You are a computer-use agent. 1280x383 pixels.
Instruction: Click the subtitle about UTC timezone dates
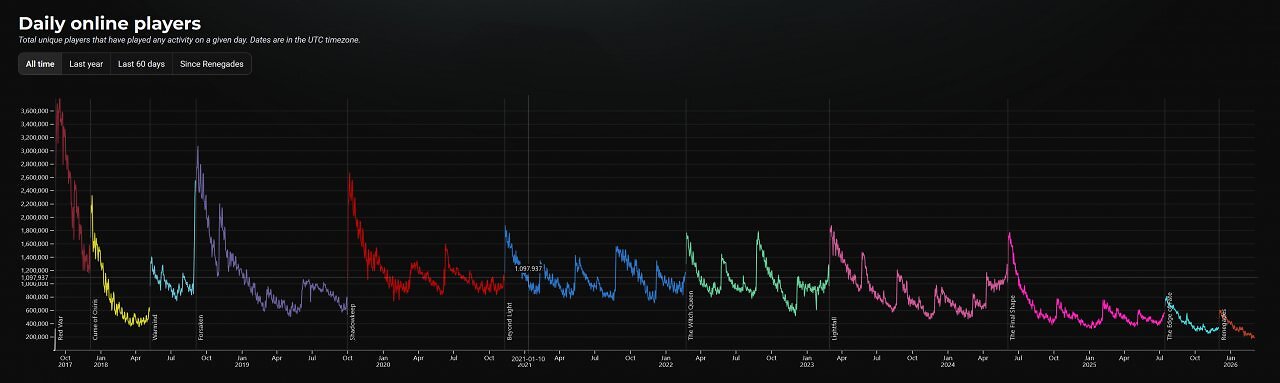coord(189,40)
